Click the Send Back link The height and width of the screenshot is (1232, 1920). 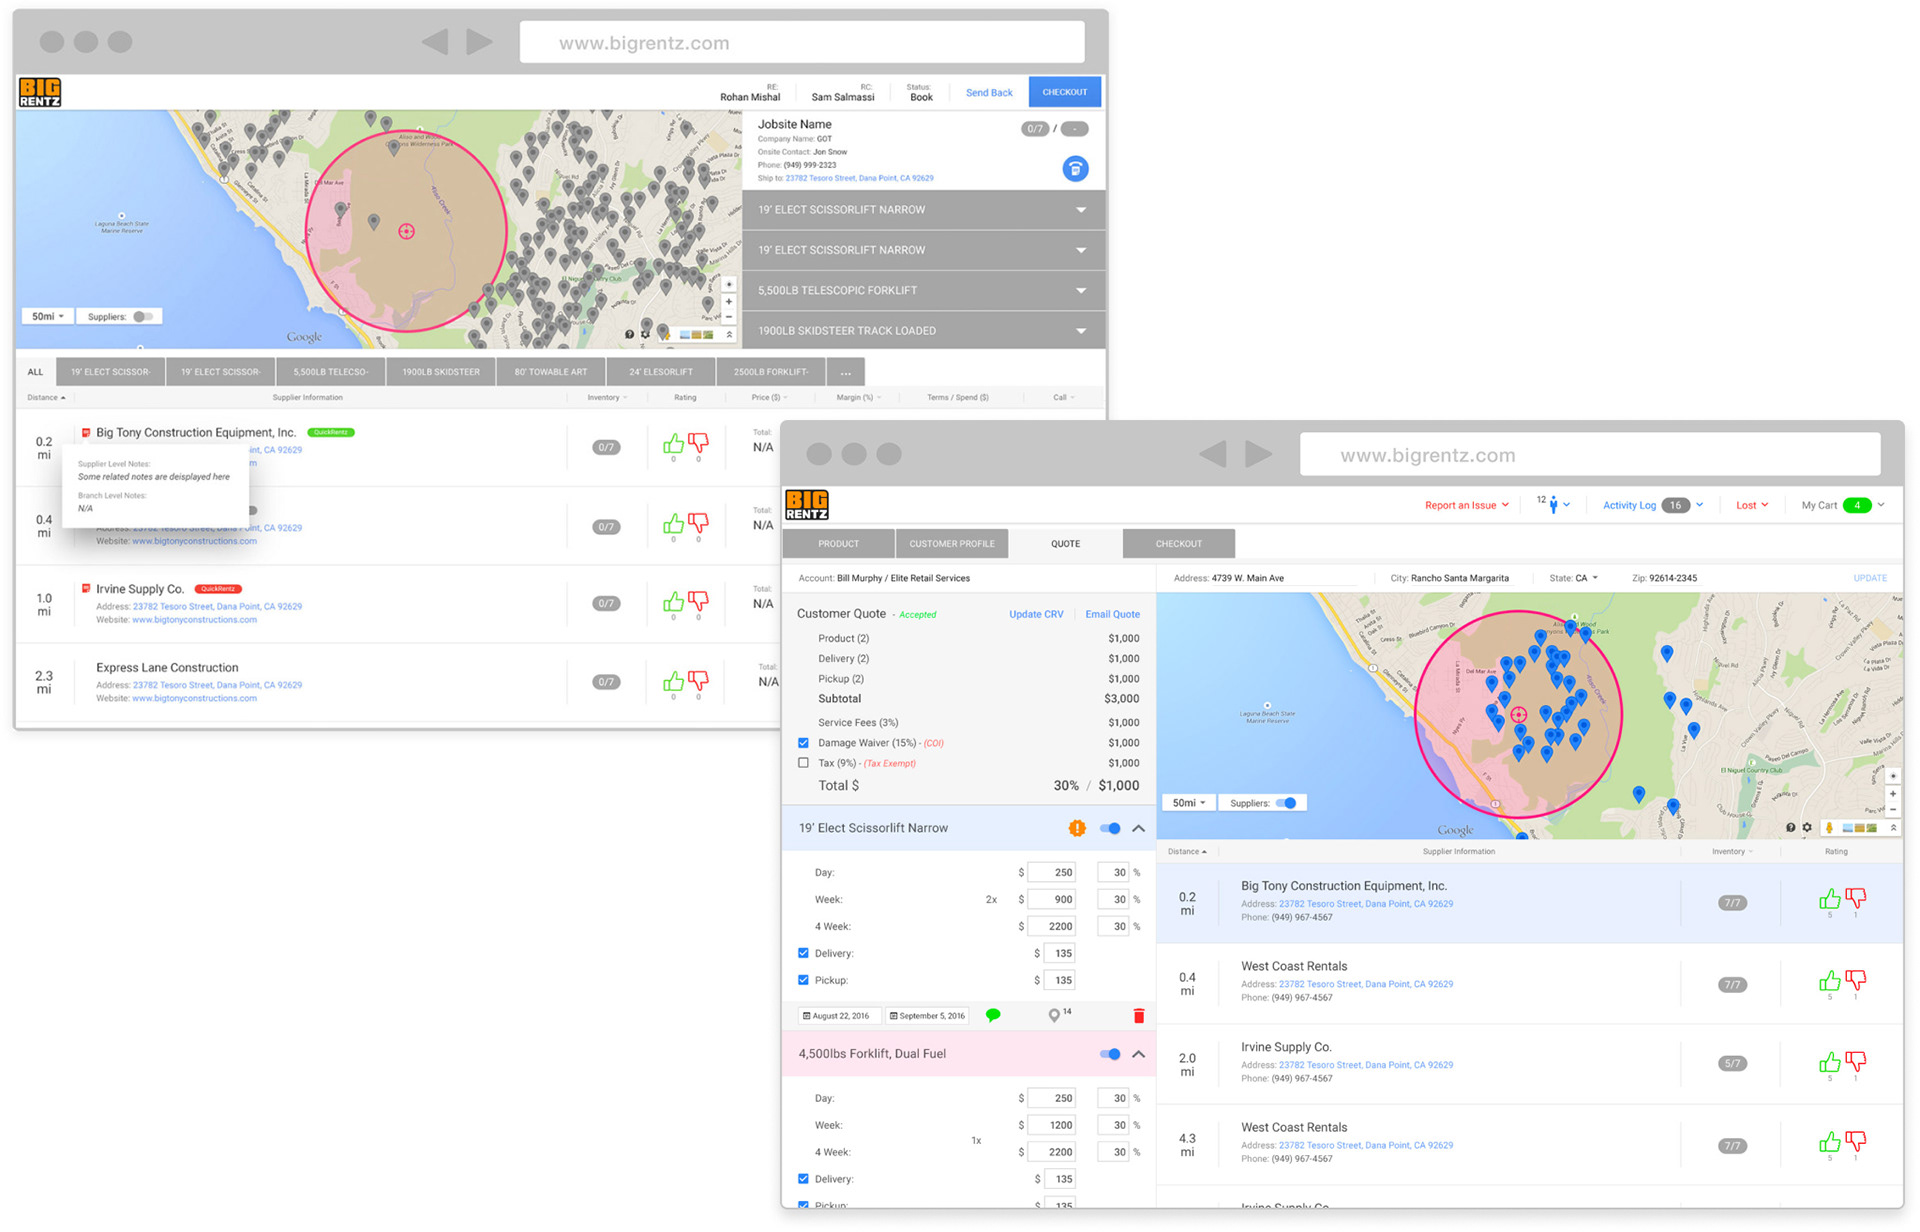click(989, 92)
